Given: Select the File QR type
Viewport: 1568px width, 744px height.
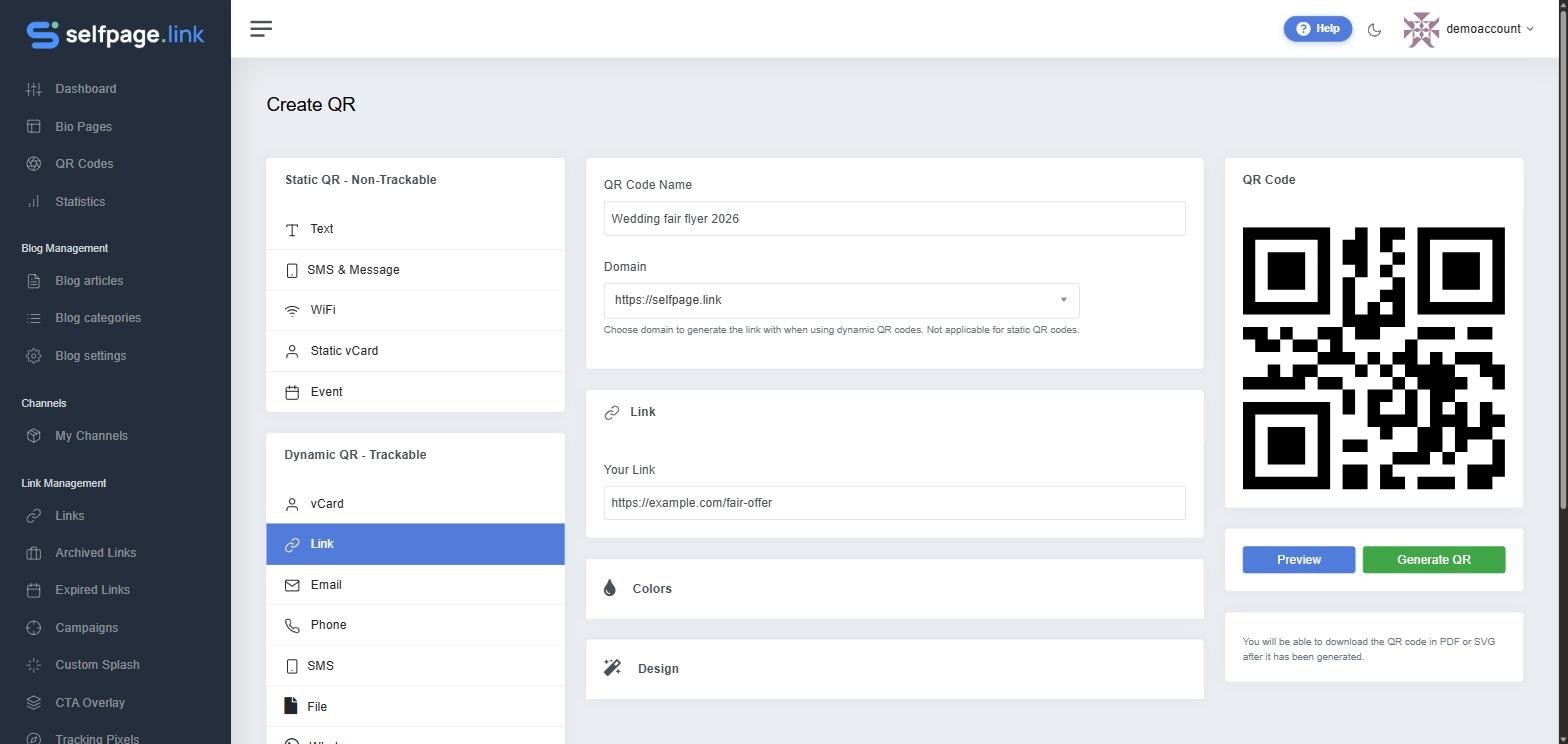Looking at the screenshot, I should [x=415, y=707].
